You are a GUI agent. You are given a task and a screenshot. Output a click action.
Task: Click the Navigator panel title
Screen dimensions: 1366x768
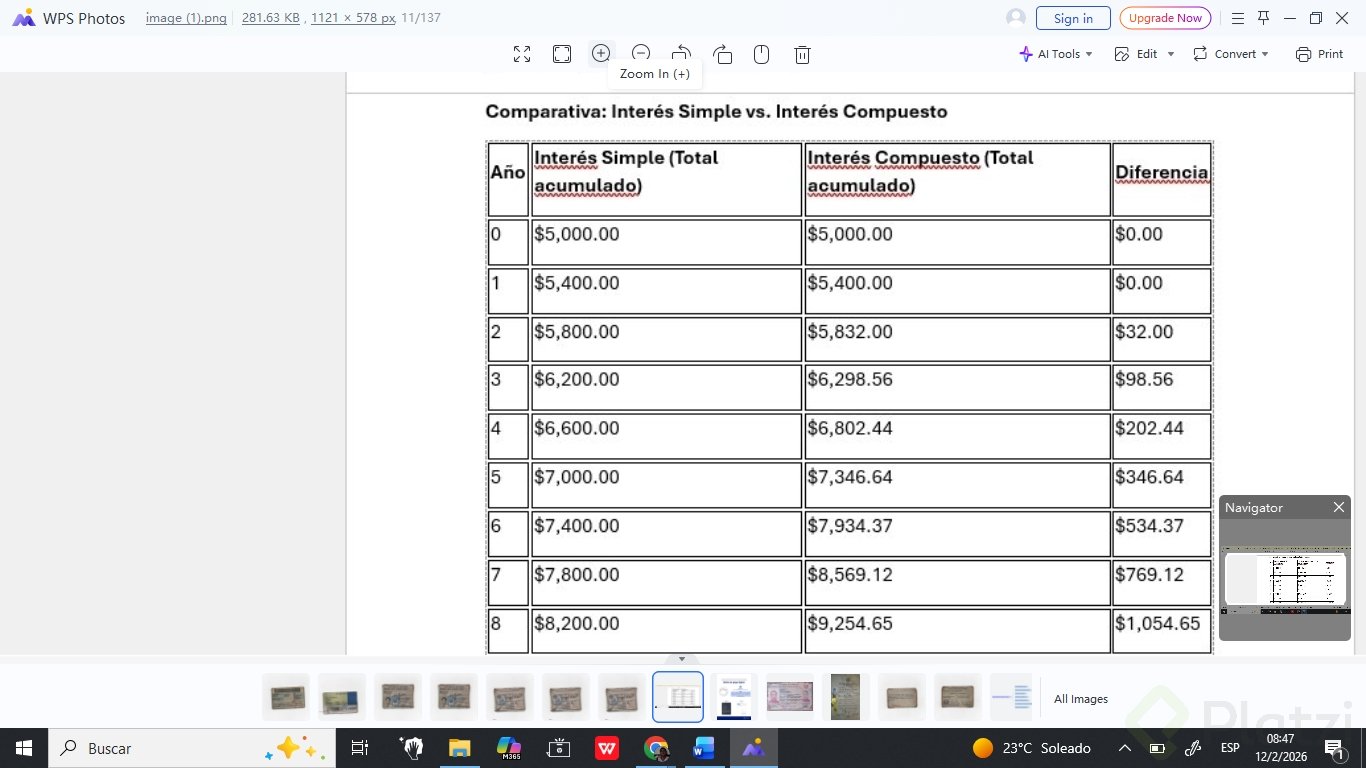click(x=1254, y=507)
